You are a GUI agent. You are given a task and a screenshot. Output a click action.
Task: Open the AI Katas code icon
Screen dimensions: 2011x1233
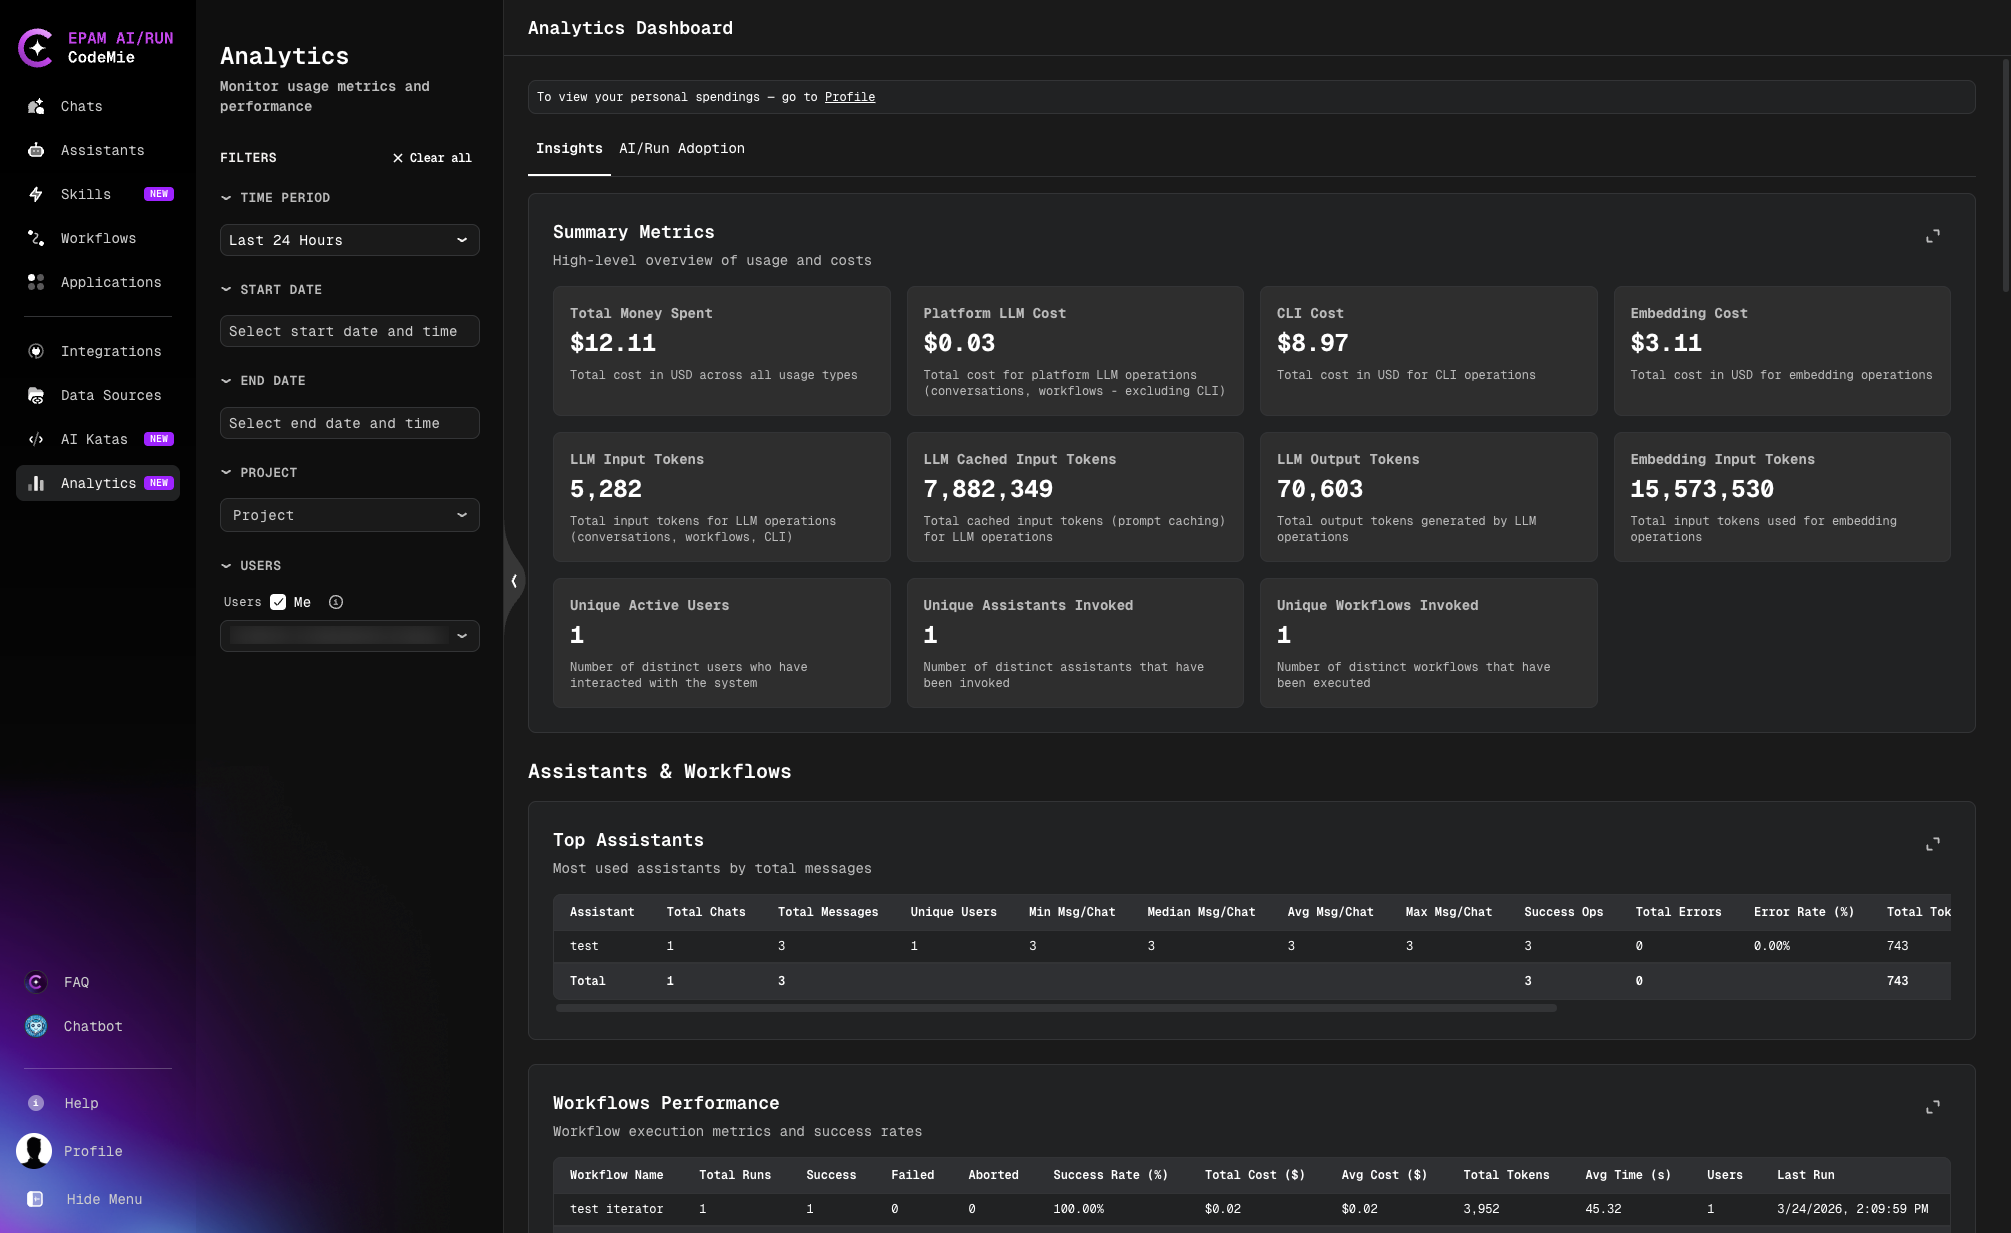coord(36,439)
